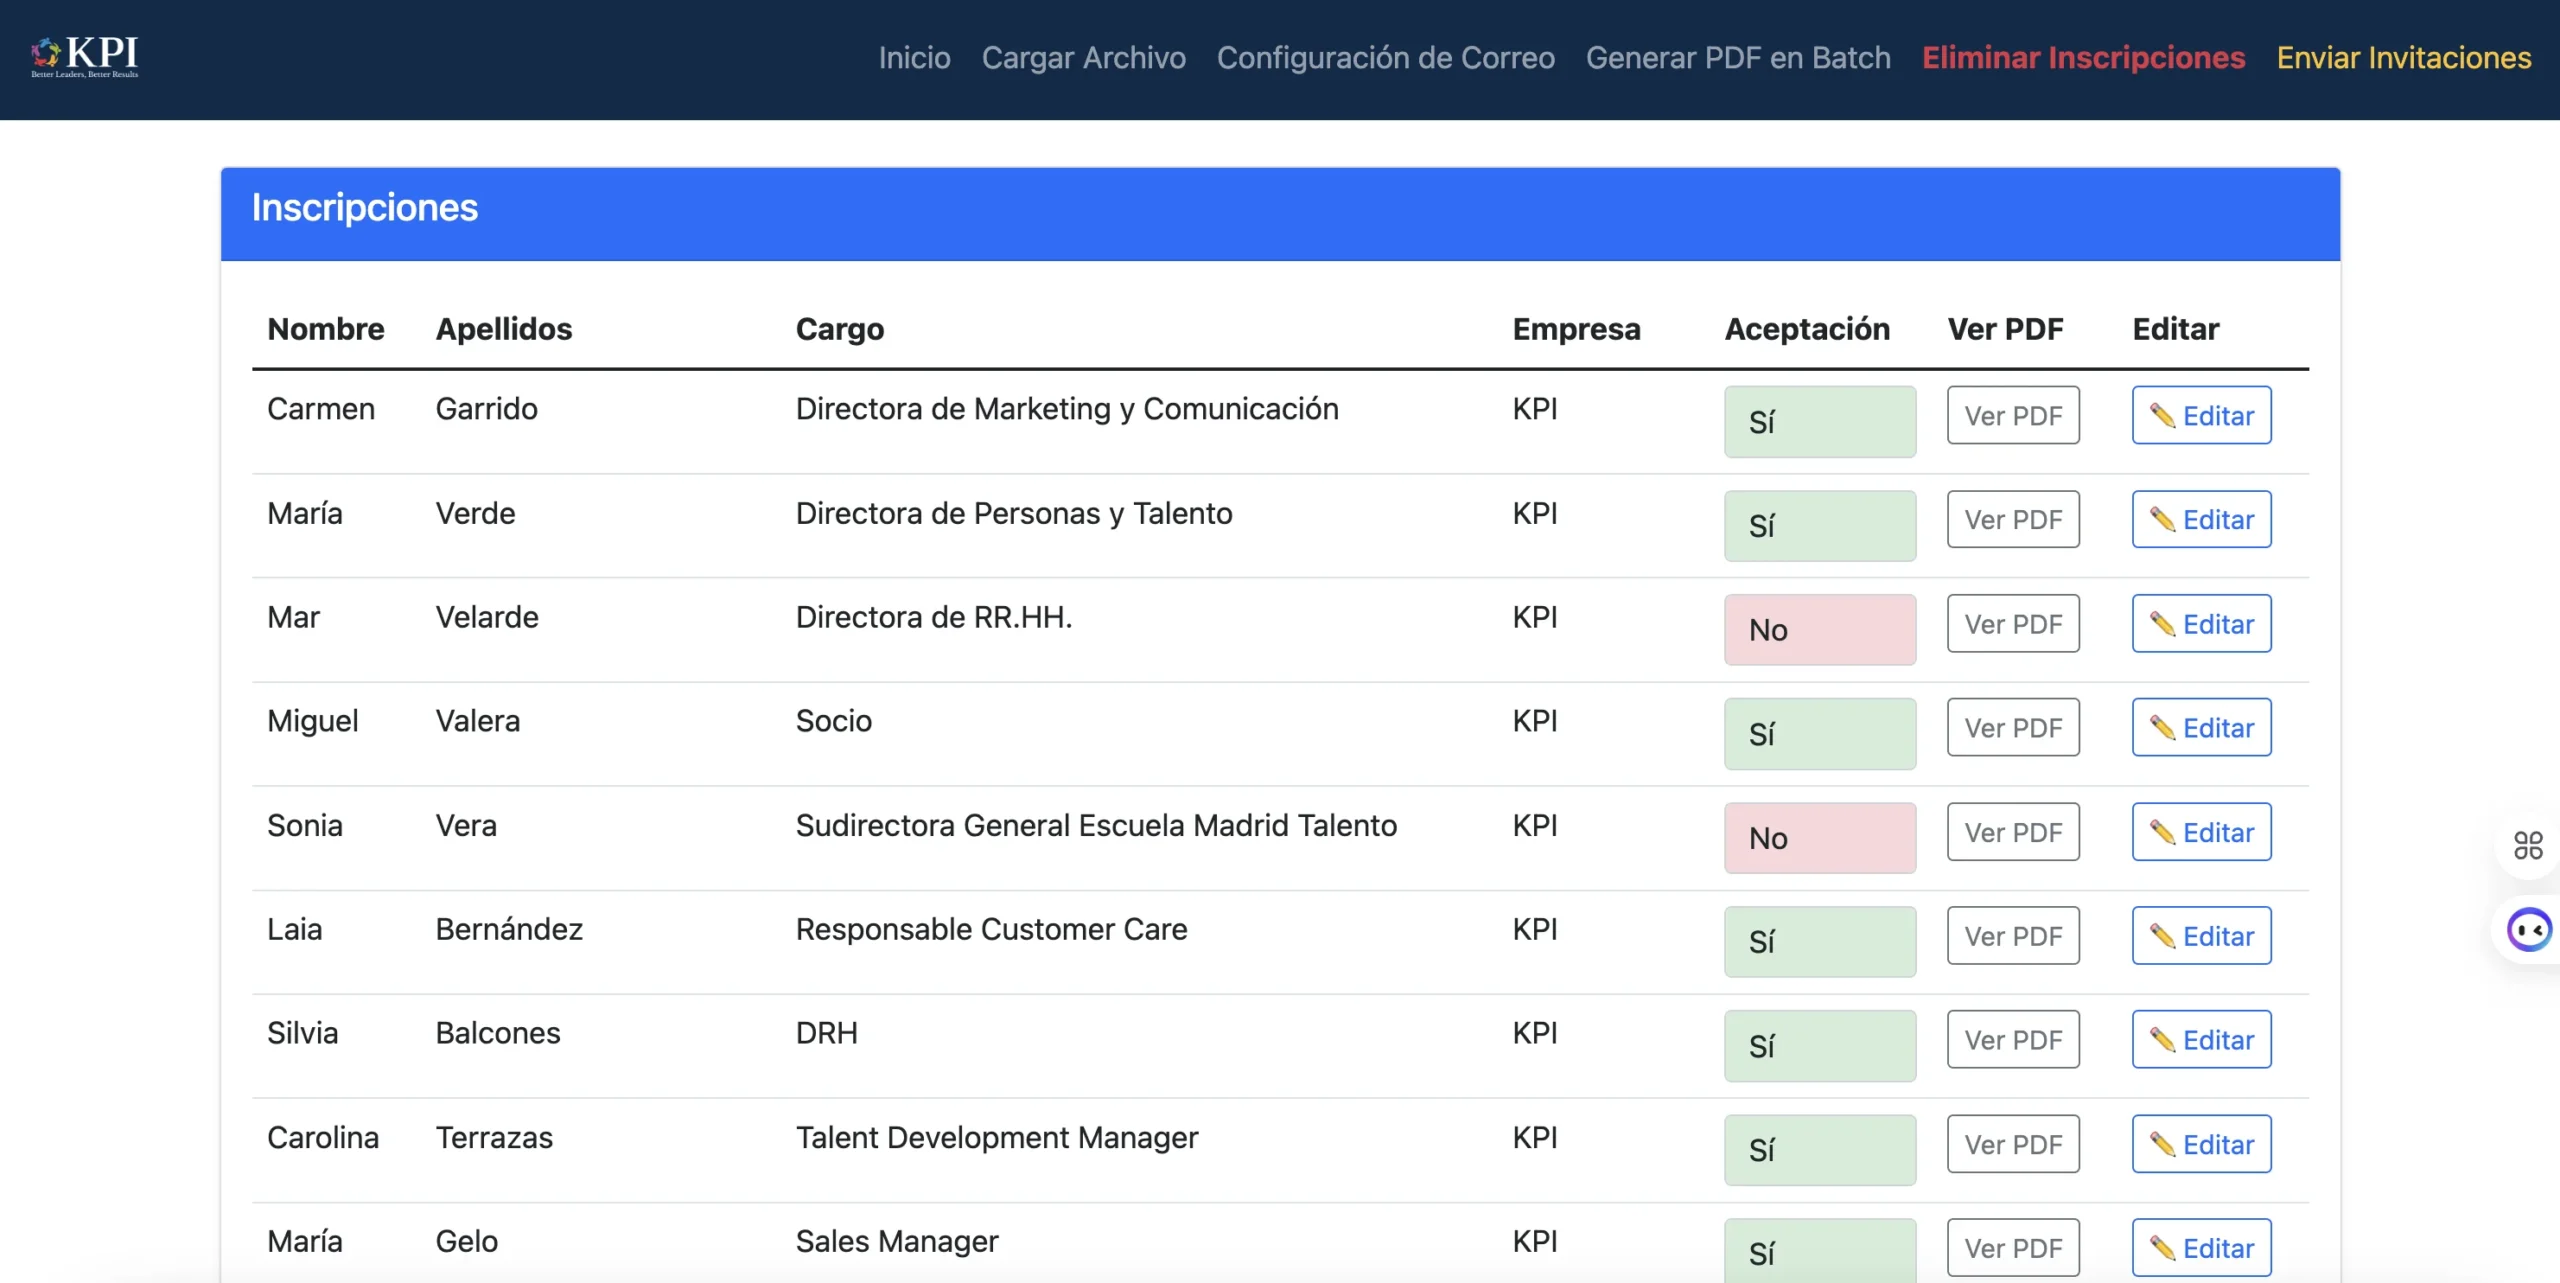Click the pencil icon in Silvia Balcones' row
This screenshot has width=2560, height=1283.
coord(2162,1040)
